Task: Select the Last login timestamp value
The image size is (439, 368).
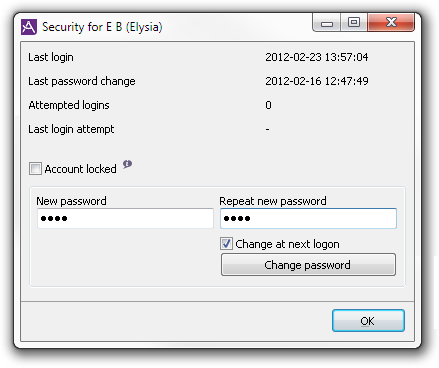Action: pyautogui.click(x=317, y=57)
